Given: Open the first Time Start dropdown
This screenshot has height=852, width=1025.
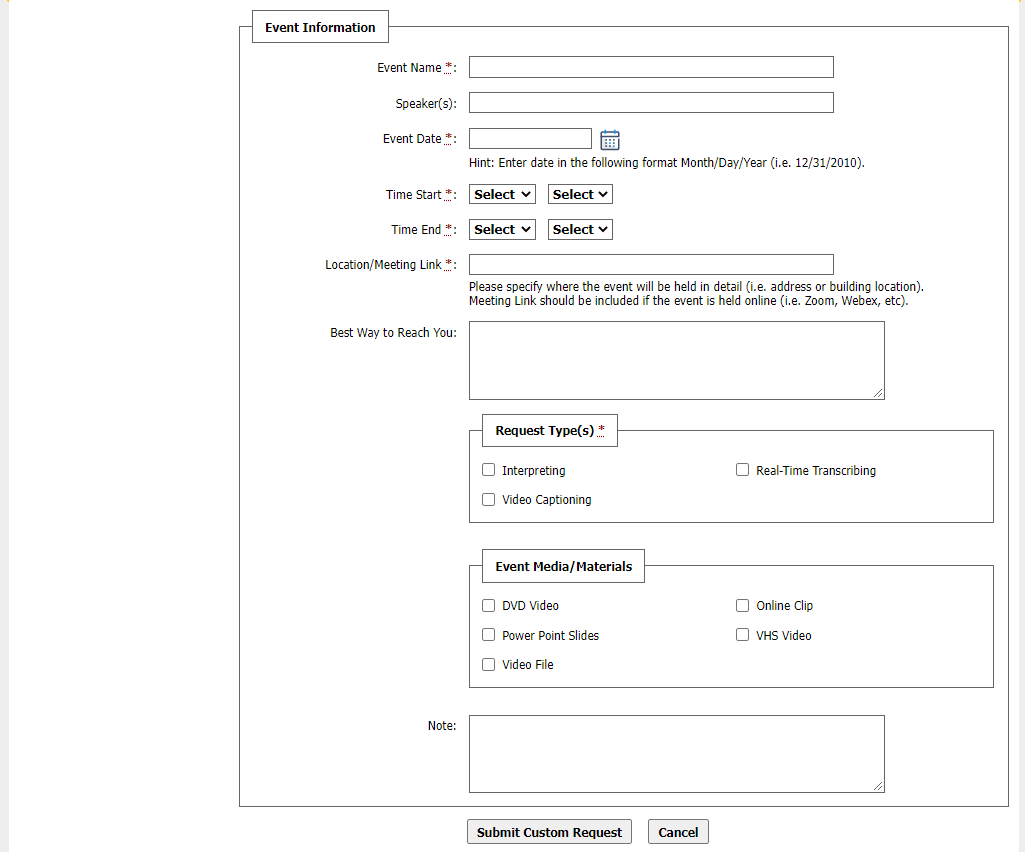Looking at the screenshot, I should (502, 195).
